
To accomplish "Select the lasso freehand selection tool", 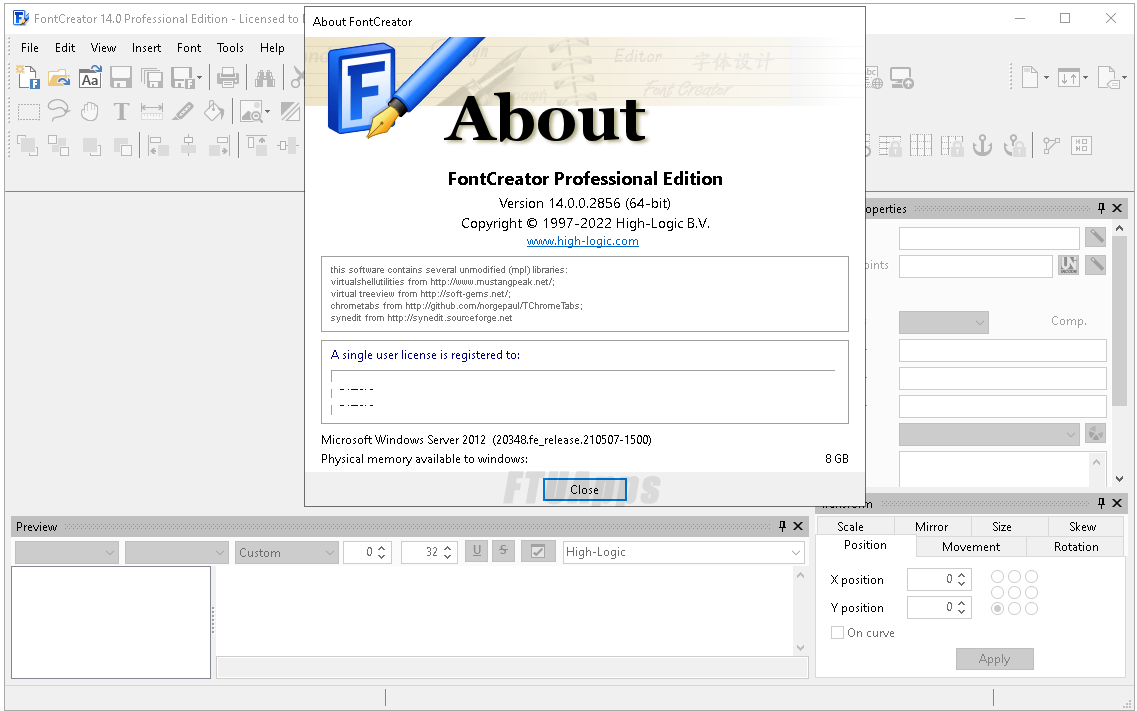I will click(59, 111).
